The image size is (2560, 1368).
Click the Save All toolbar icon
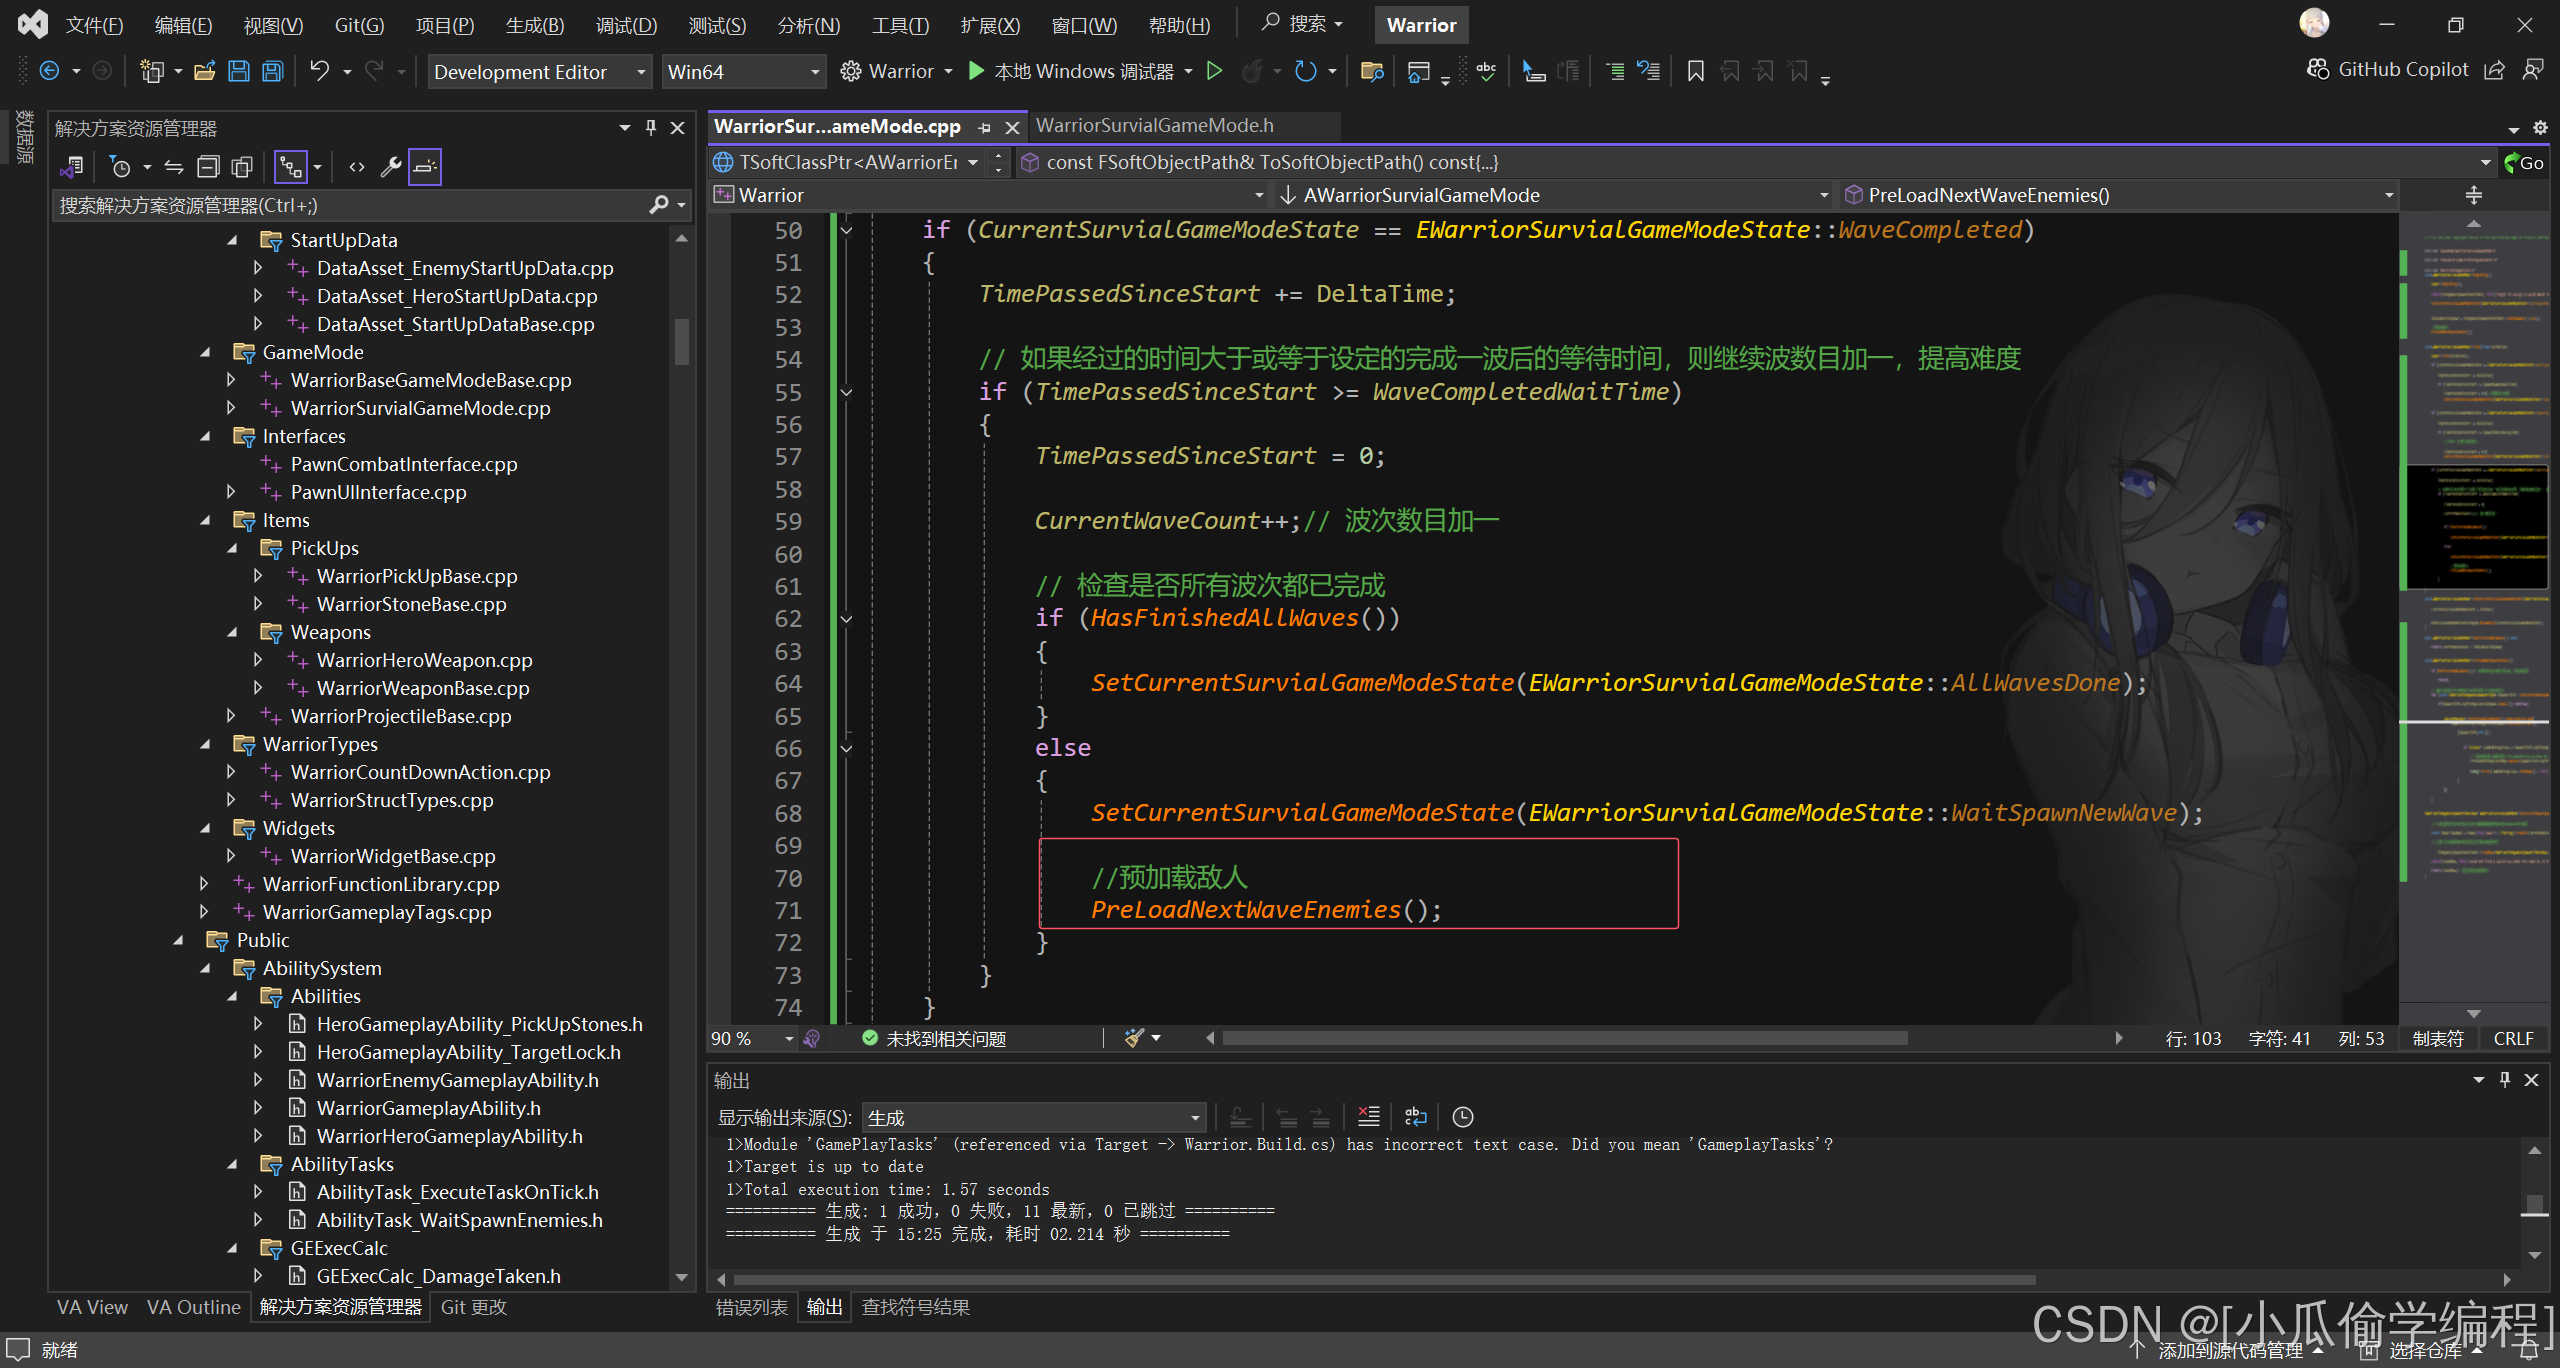[272, 71]
